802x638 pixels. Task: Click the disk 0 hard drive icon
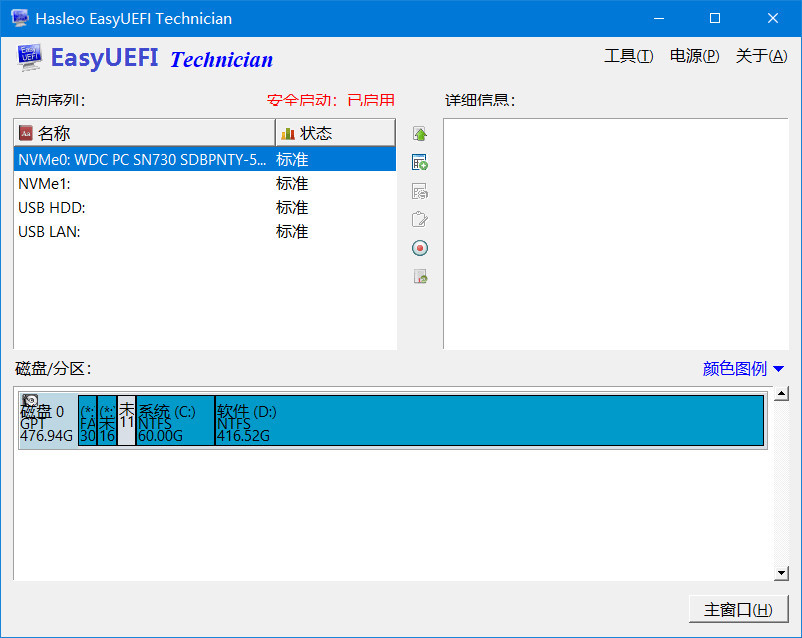tap(30, 402)
